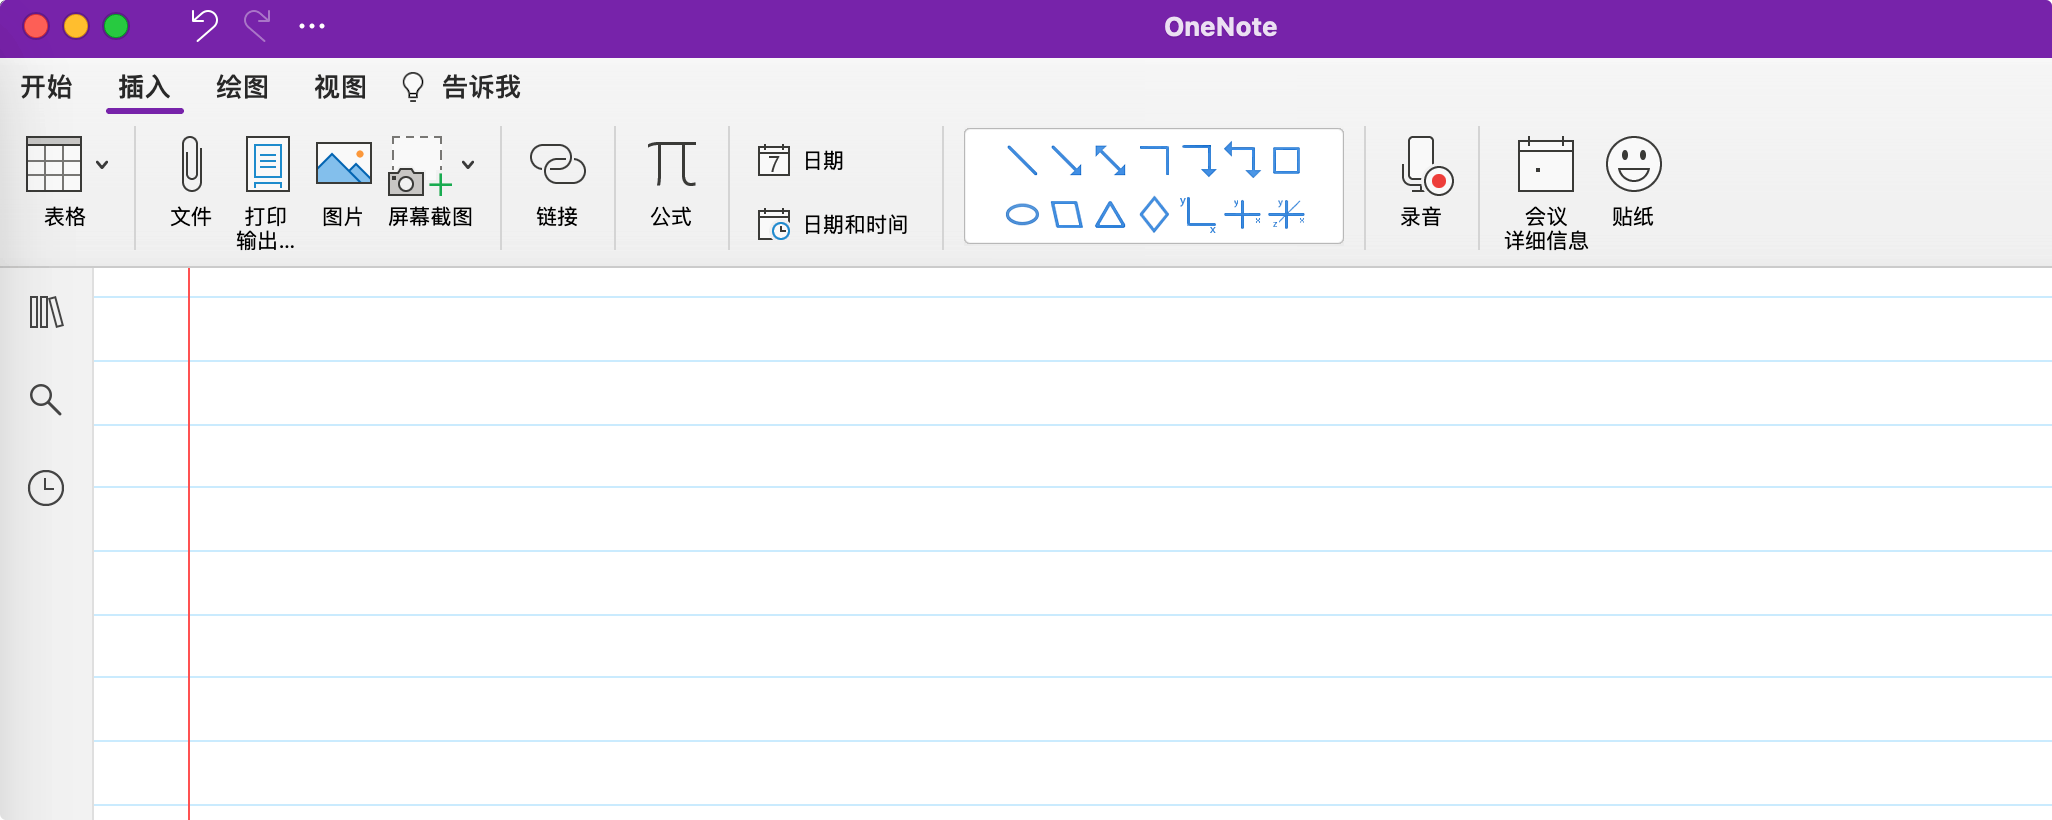
Task: Select the diamond shape
Action: pyautogui.click(x=1154, y=214)
